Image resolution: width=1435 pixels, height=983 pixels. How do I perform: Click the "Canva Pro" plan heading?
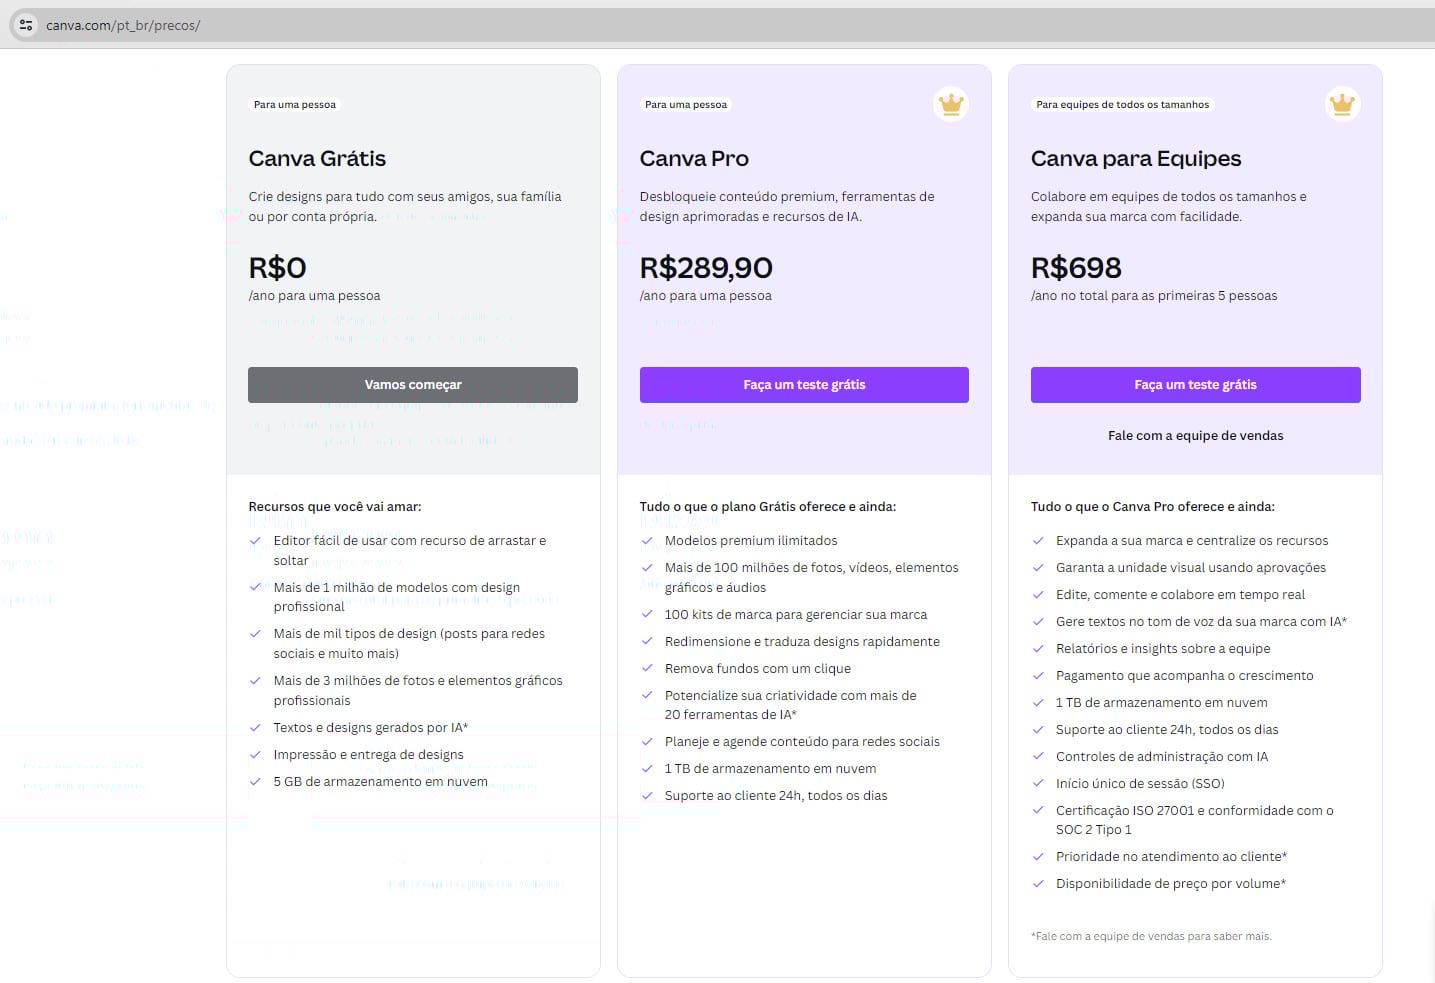coord(694,159)
